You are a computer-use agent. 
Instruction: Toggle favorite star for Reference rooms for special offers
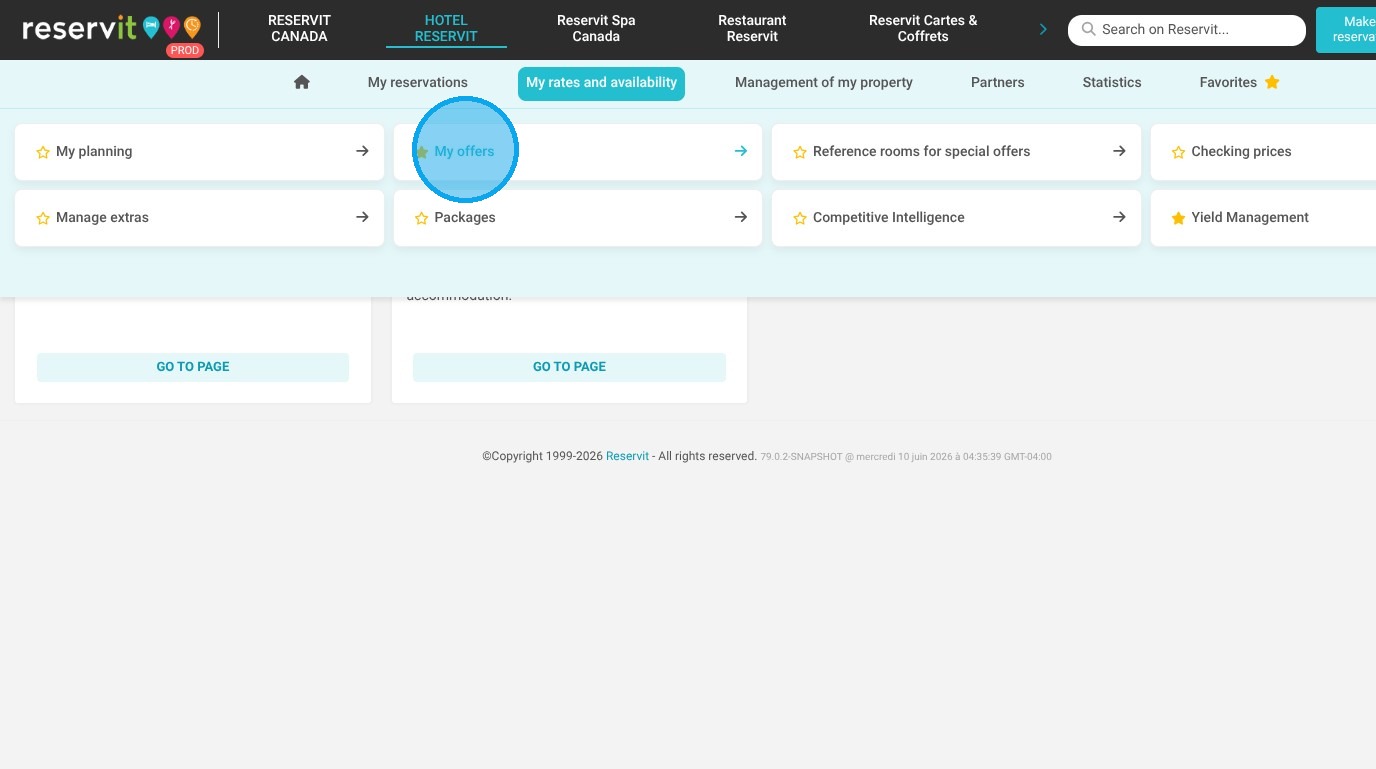coord(800,152)
